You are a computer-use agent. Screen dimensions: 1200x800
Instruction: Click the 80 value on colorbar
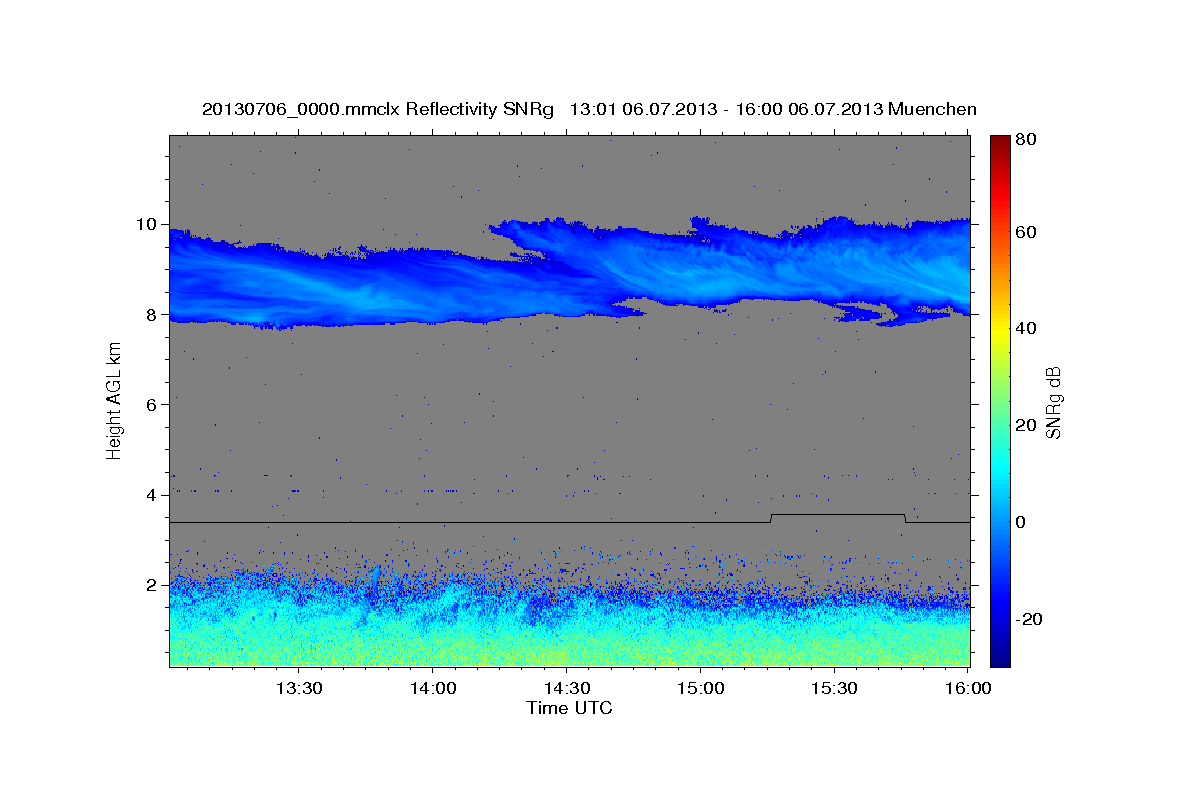tap(1027, 140)
